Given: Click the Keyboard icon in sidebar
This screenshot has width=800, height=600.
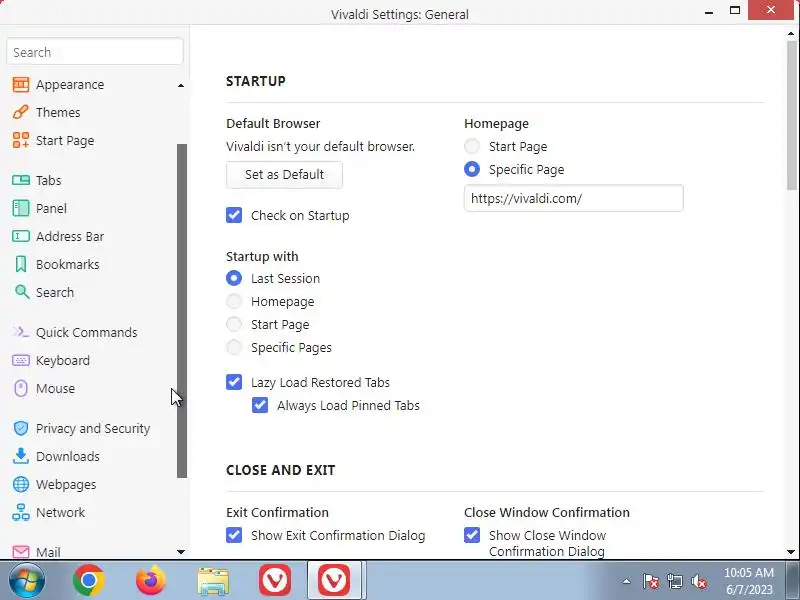Looking at the screenshot, I should coord(20,360).
